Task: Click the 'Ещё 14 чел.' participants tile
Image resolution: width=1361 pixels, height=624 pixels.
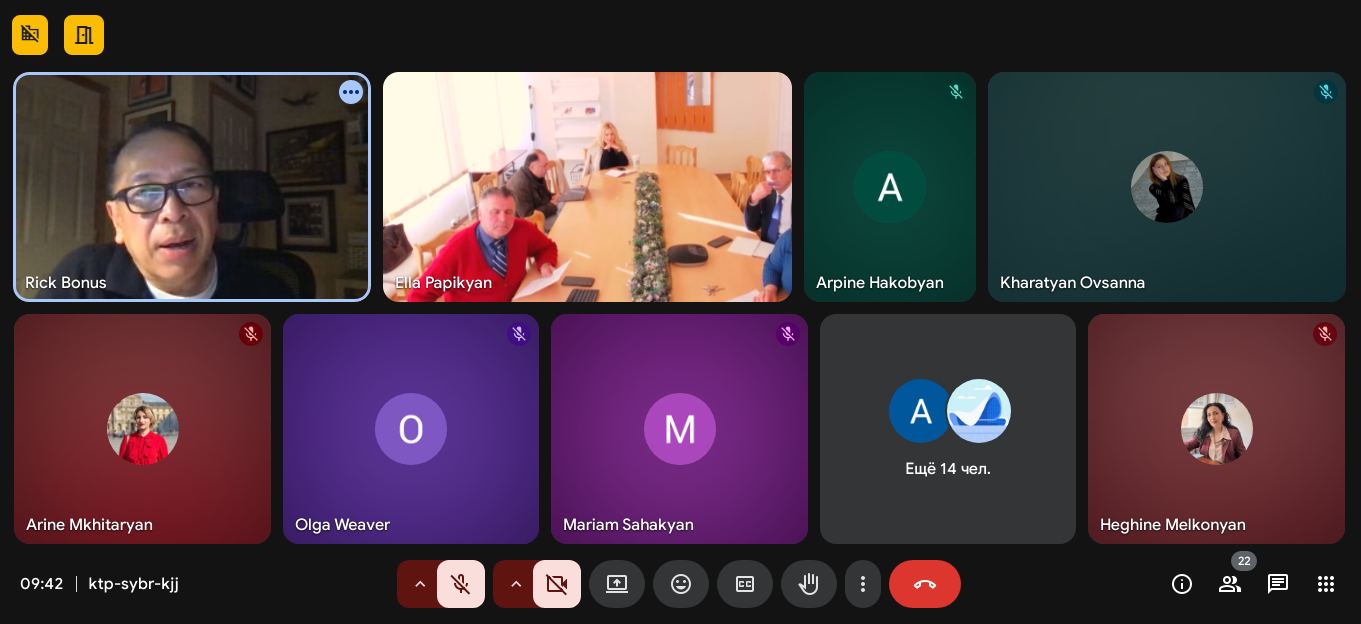Action: click(x=948, y=429)
